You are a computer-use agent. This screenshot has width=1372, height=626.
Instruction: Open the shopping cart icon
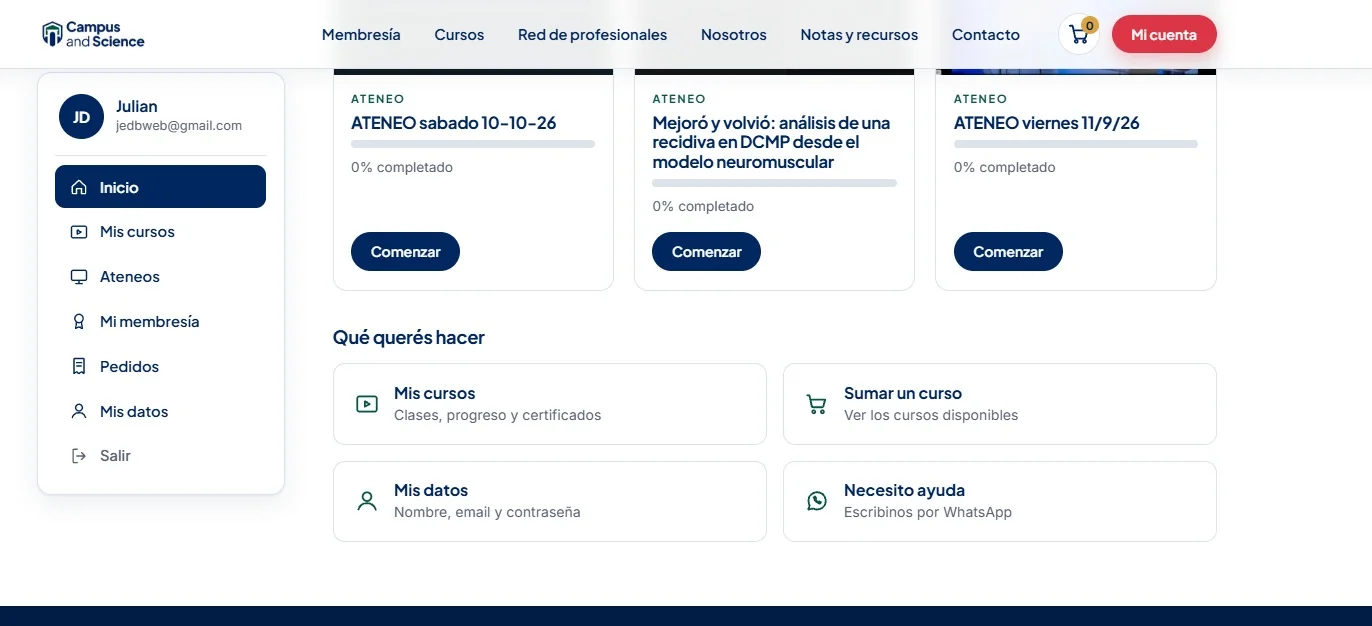[x=1078, y=35]
